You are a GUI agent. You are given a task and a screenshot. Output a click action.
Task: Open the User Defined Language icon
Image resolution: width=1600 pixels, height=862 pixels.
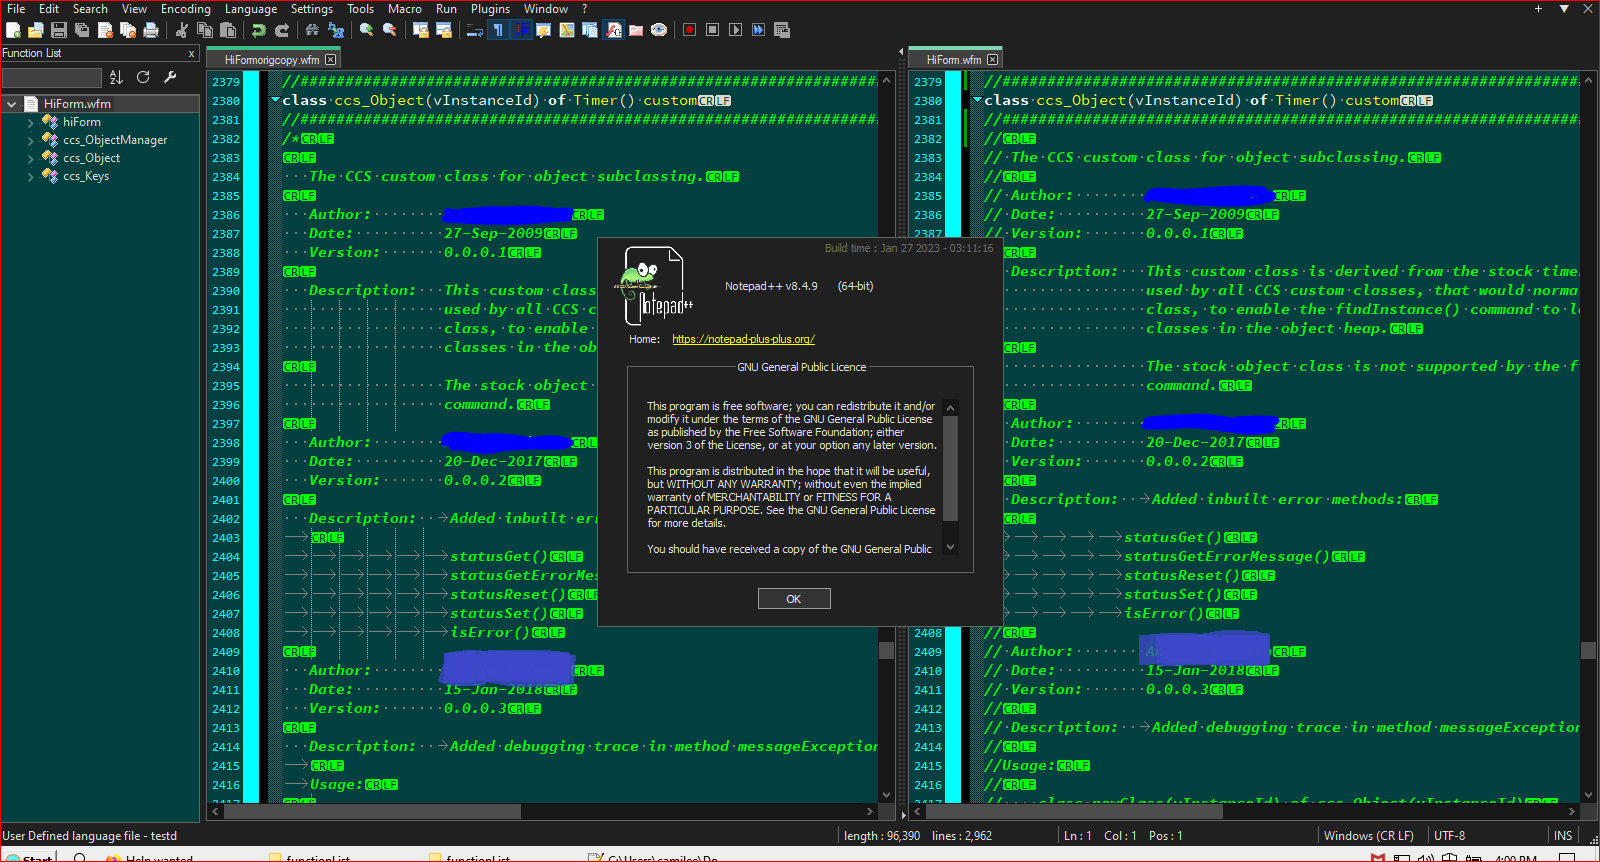tap(543, 30)
